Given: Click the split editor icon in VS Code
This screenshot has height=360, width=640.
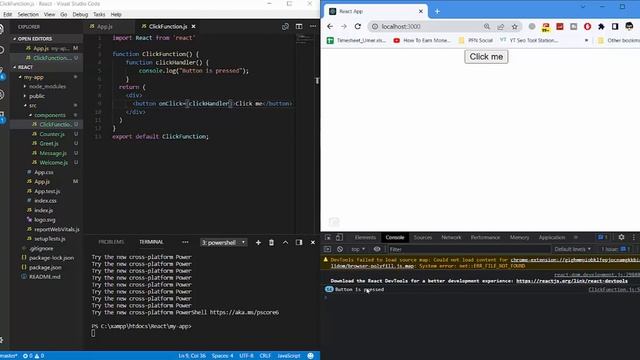Looking at the screenshot, I should [299, 27].
